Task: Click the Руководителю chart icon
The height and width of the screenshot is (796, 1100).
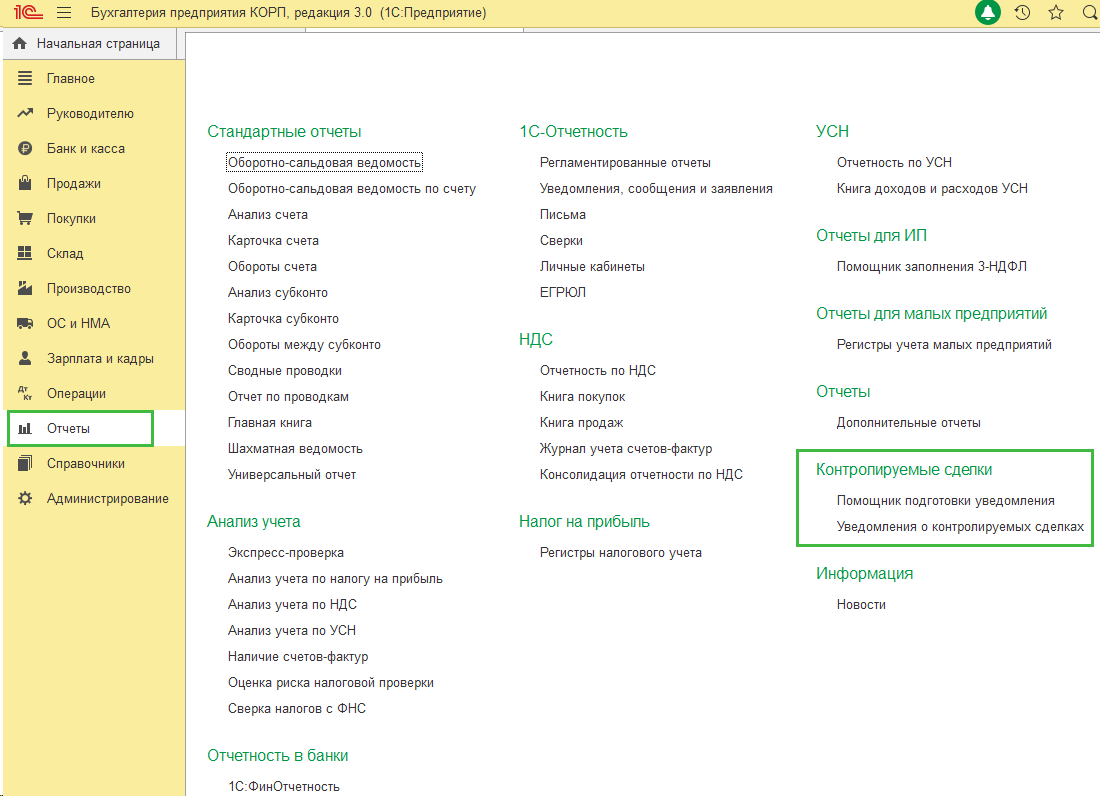Action: [25, 113]
